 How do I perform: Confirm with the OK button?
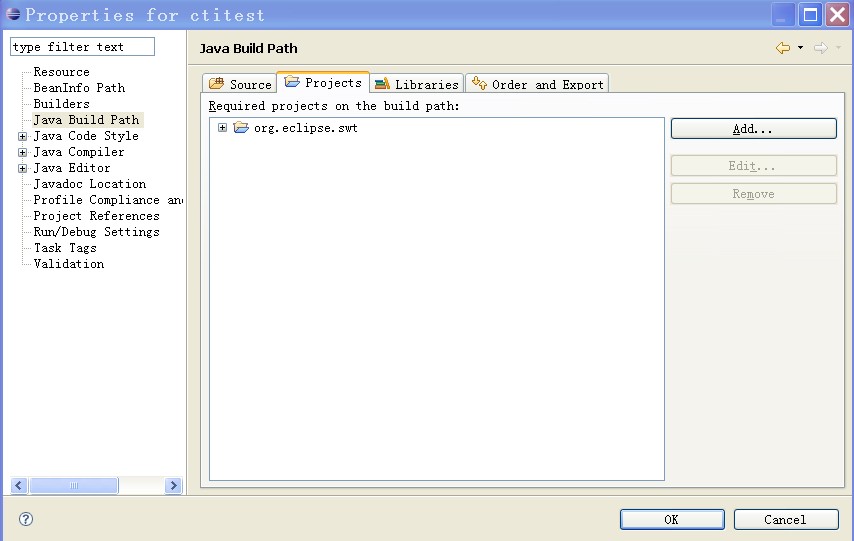click(672, 519)
